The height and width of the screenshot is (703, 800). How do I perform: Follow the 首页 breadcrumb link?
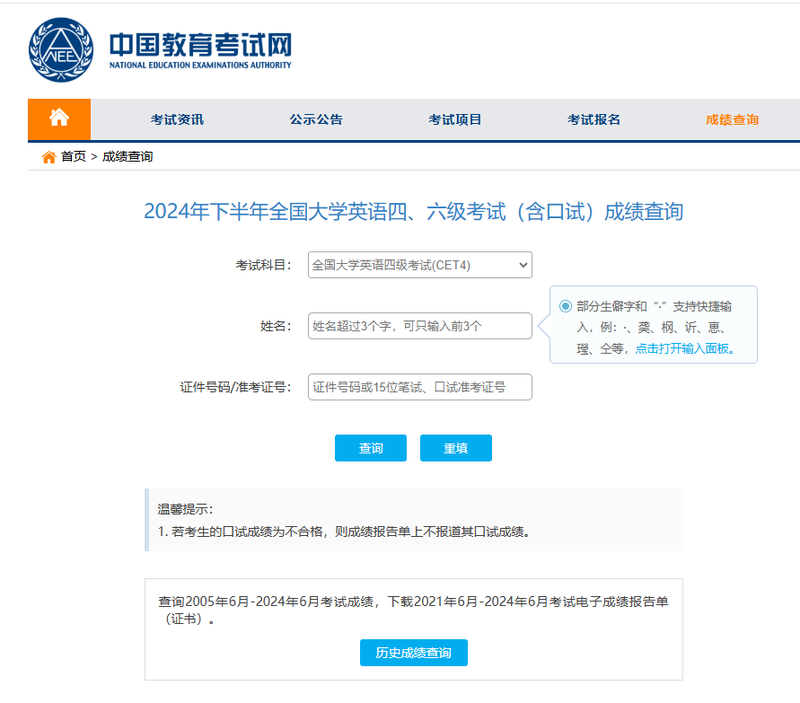pos(73,157)
